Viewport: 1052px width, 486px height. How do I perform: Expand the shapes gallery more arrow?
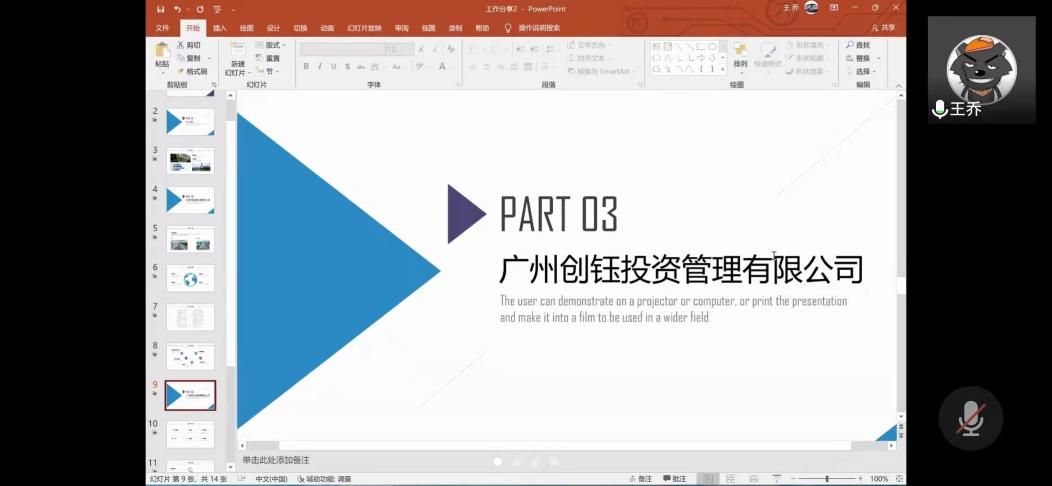[x=723, y=68]
